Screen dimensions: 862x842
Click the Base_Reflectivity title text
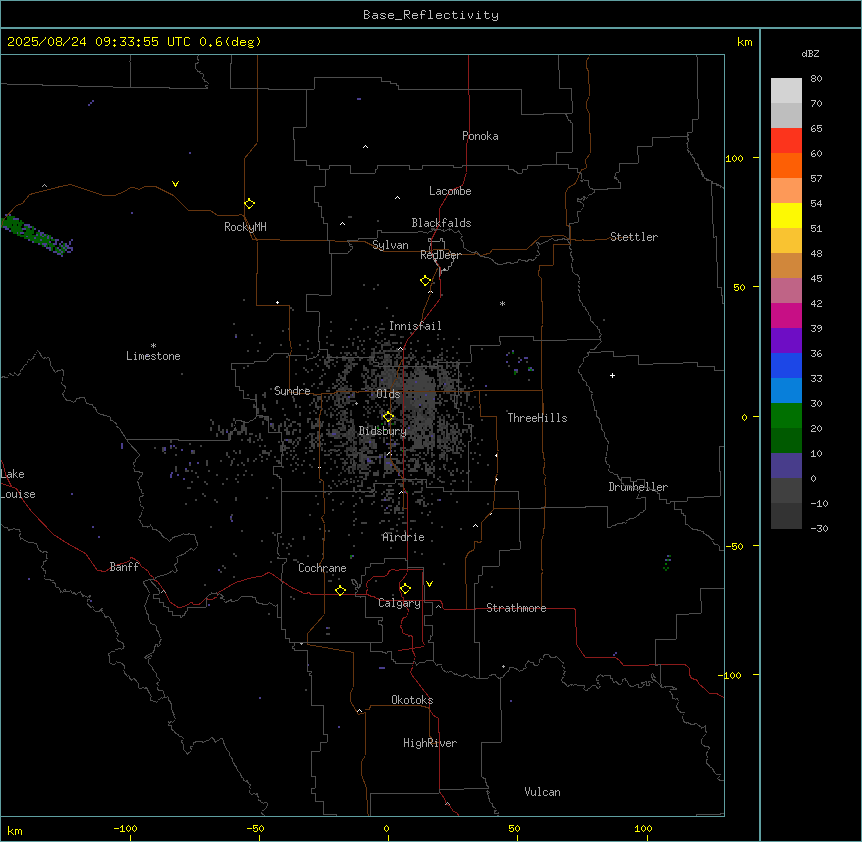tap(431, 15)
